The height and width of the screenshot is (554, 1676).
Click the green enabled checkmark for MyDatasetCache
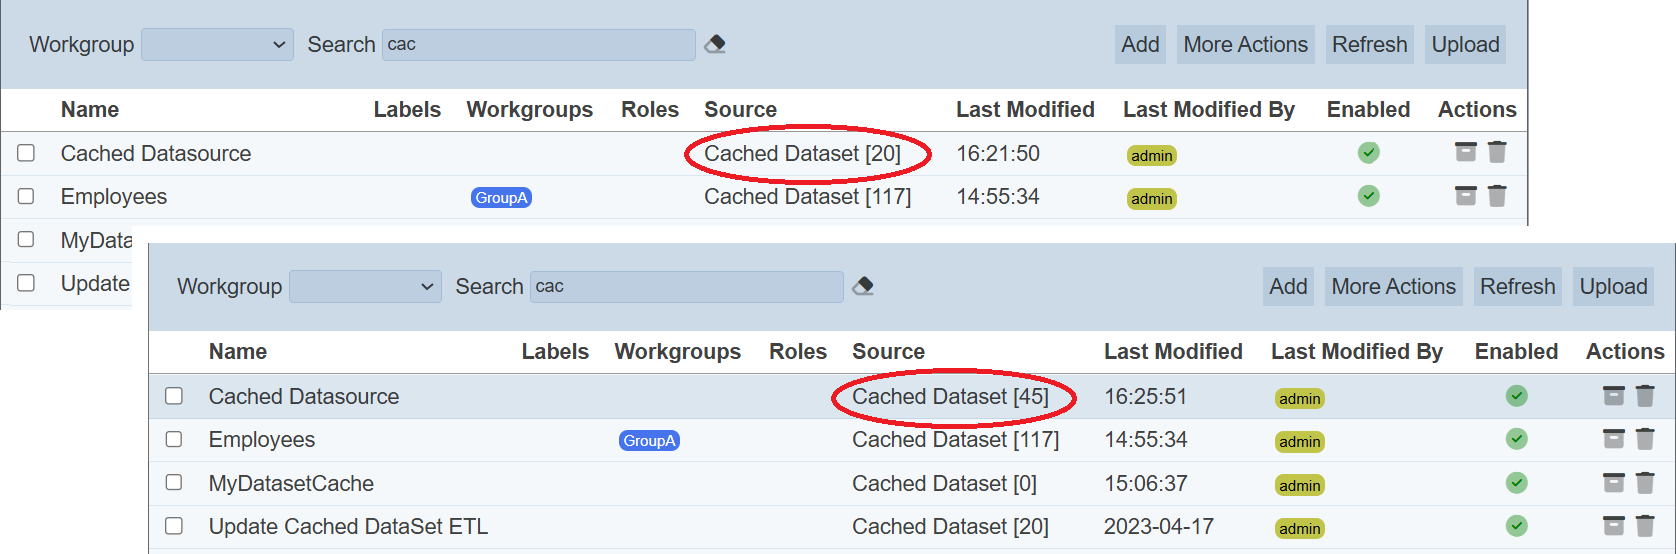[x=1516, y=483]
